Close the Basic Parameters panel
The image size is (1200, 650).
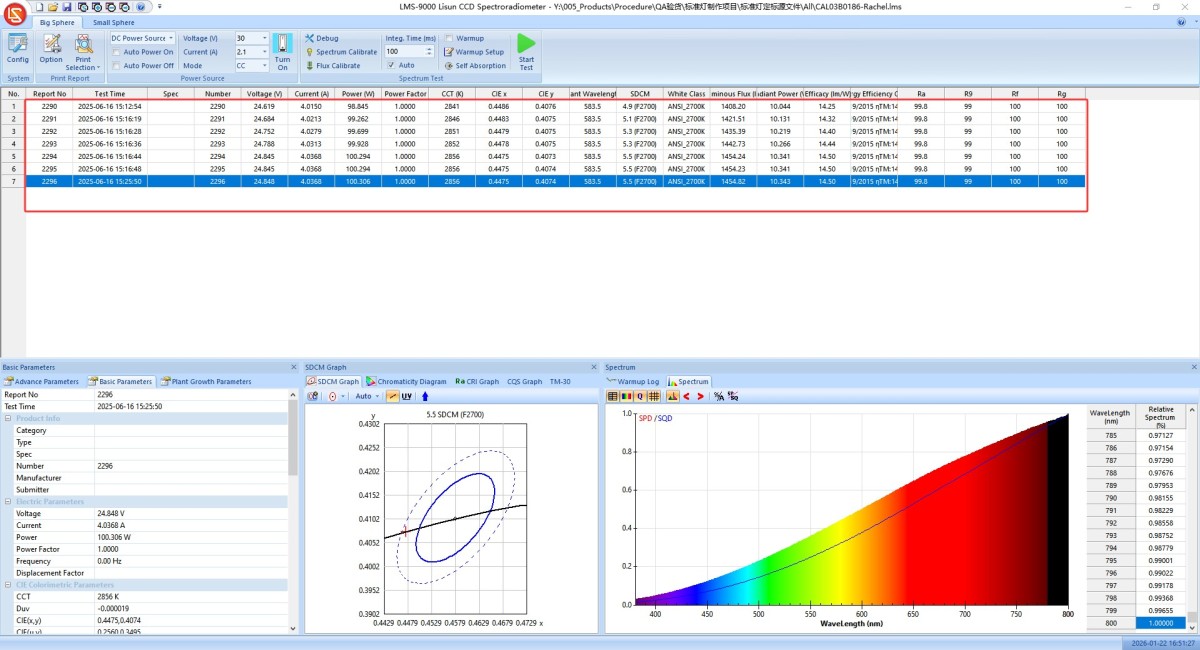[293, 367]
